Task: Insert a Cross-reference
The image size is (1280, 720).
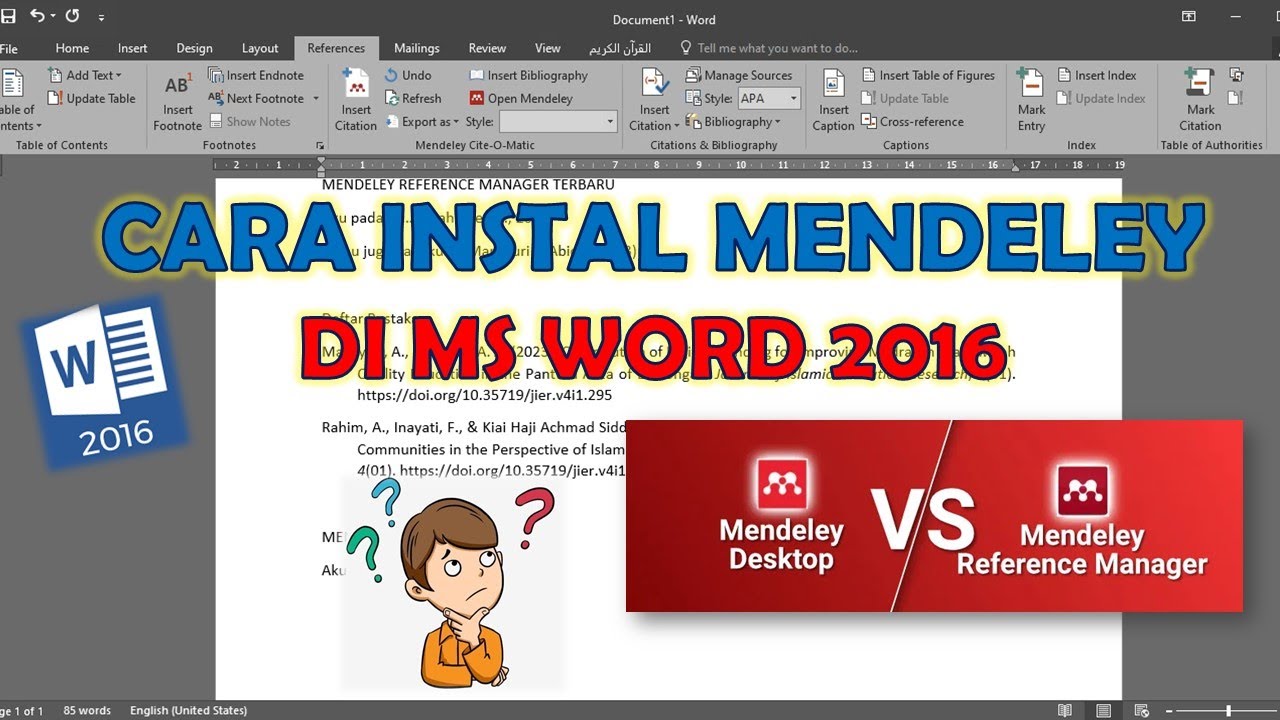Action: 912,121
